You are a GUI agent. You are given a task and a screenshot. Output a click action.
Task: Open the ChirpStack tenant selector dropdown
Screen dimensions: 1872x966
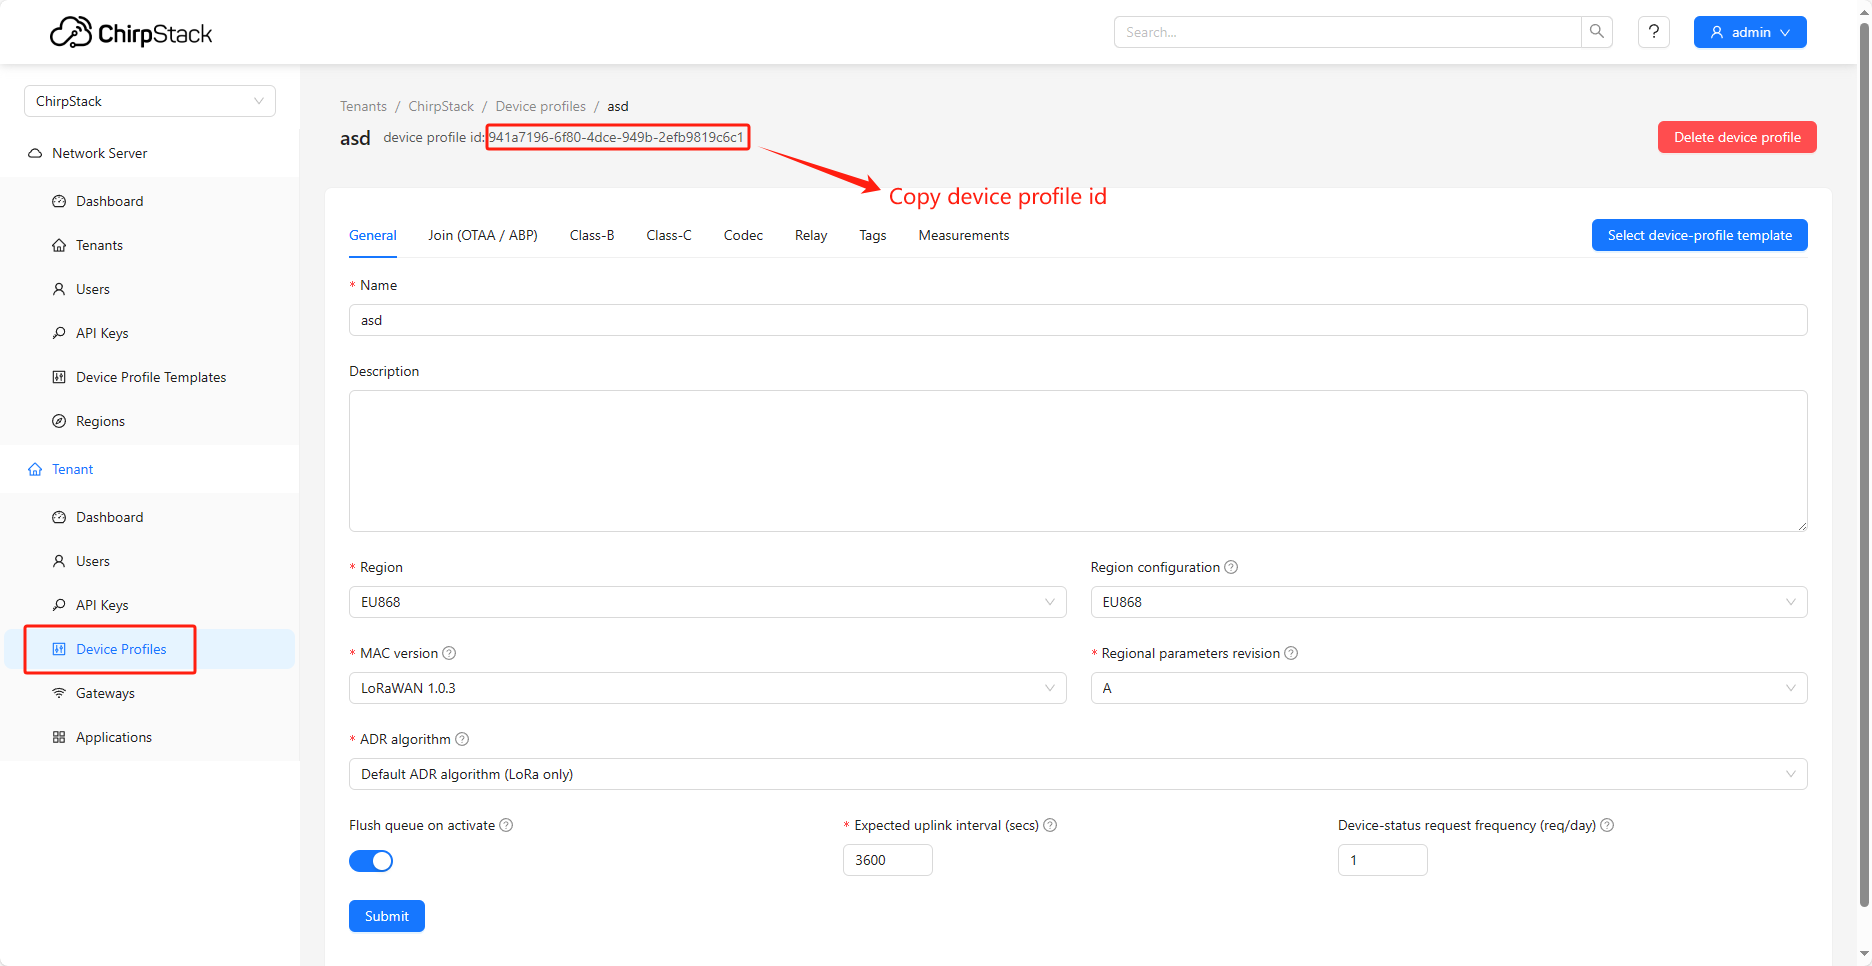pos(150,101)
